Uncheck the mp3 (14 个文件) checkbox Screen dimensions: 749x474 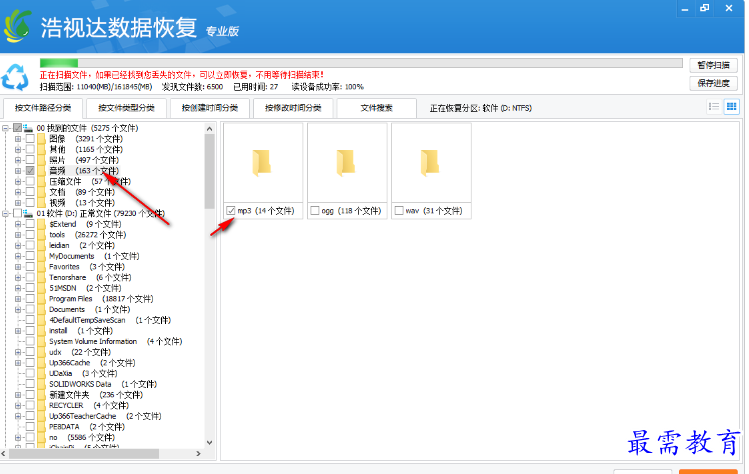pyautogui.click(x=231, y=210)
